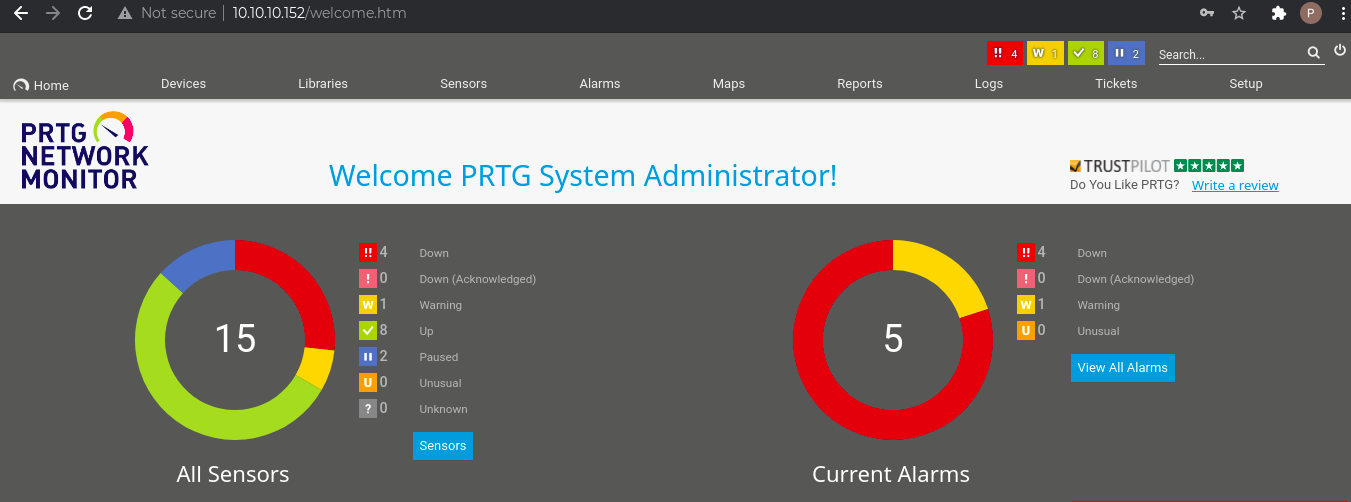
Task: Click the Down (Acknowledged) icon in All Sensors legend
Action: (367, 279)
